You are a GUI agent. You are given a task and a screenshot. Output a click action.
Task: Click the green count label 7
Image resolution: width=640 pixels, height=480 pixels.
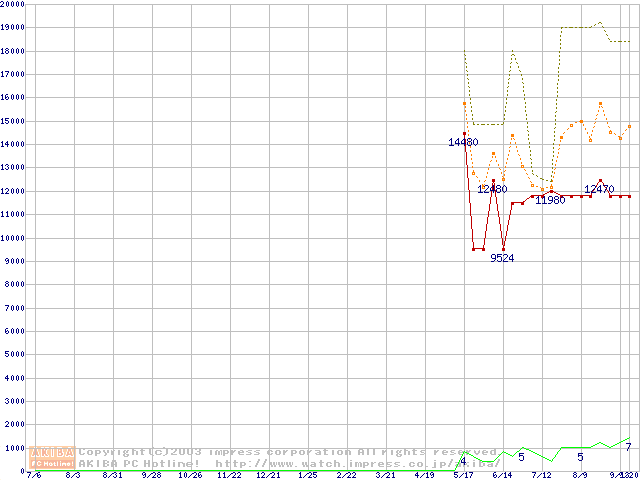[628, 447]
